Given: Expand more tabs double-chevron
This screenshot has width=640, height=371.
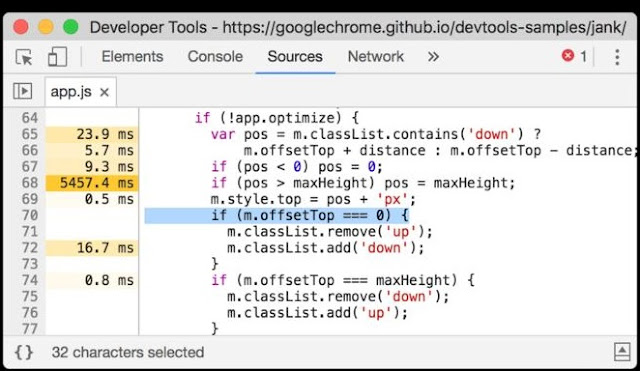Looking at the screenshot, I should pyautogui.click(x=433, y=56).
